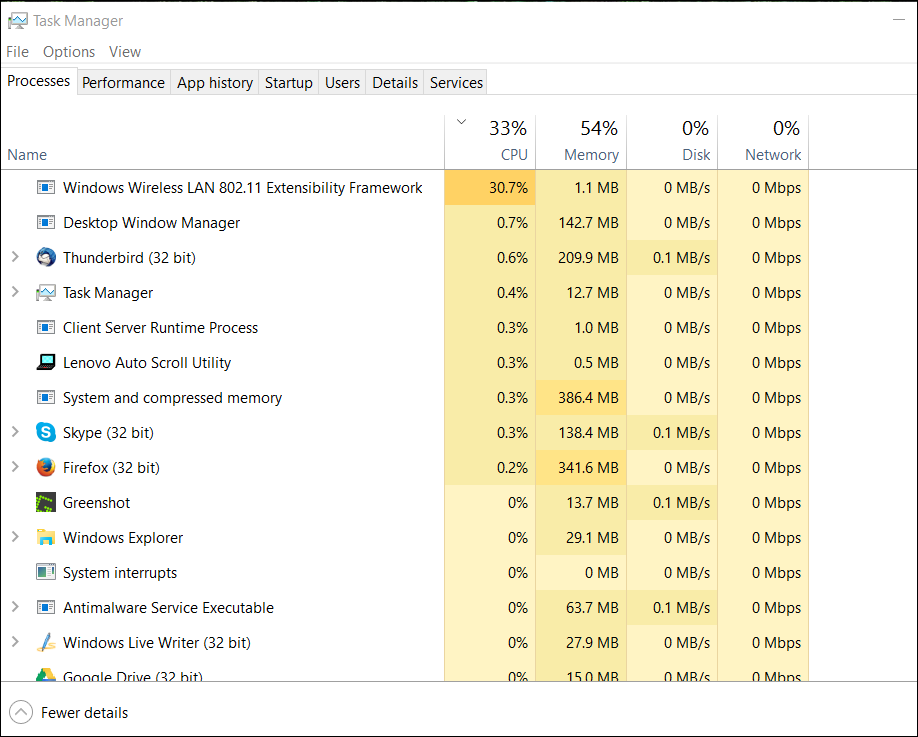Screen dimensions: 918x737
Task: Click the Client Server Runtime Process icon
Action: click(x=46, y=327)
